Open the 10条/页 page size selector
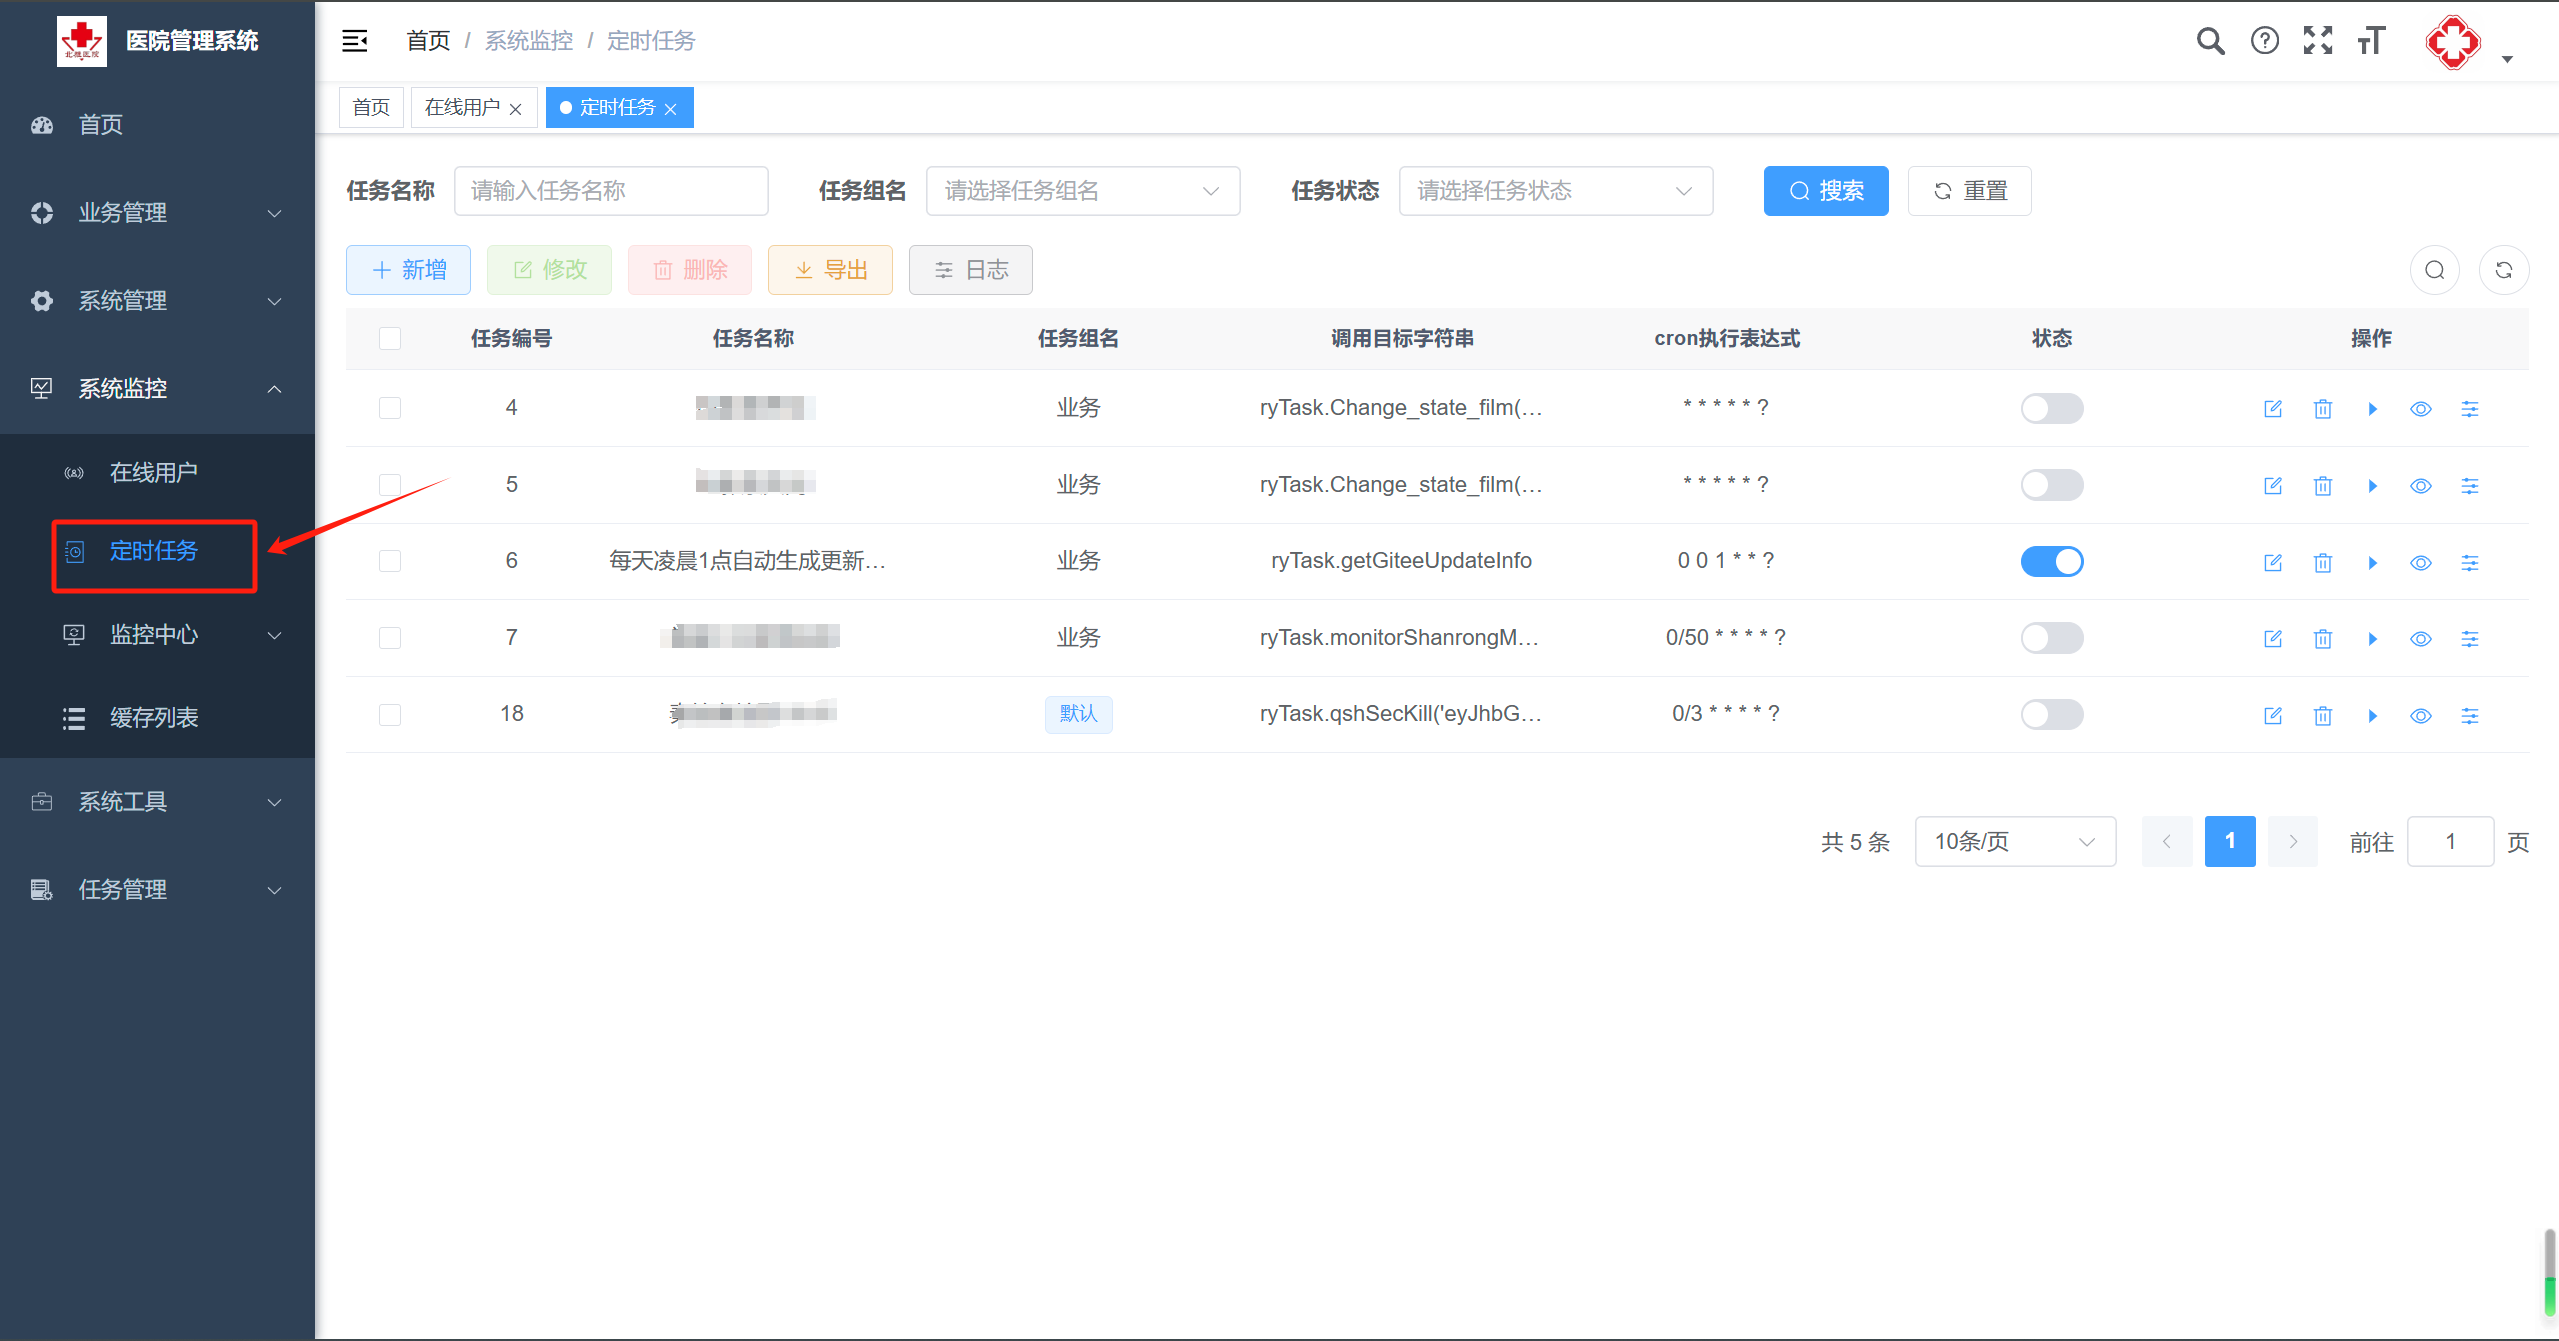 [2014, 842]
